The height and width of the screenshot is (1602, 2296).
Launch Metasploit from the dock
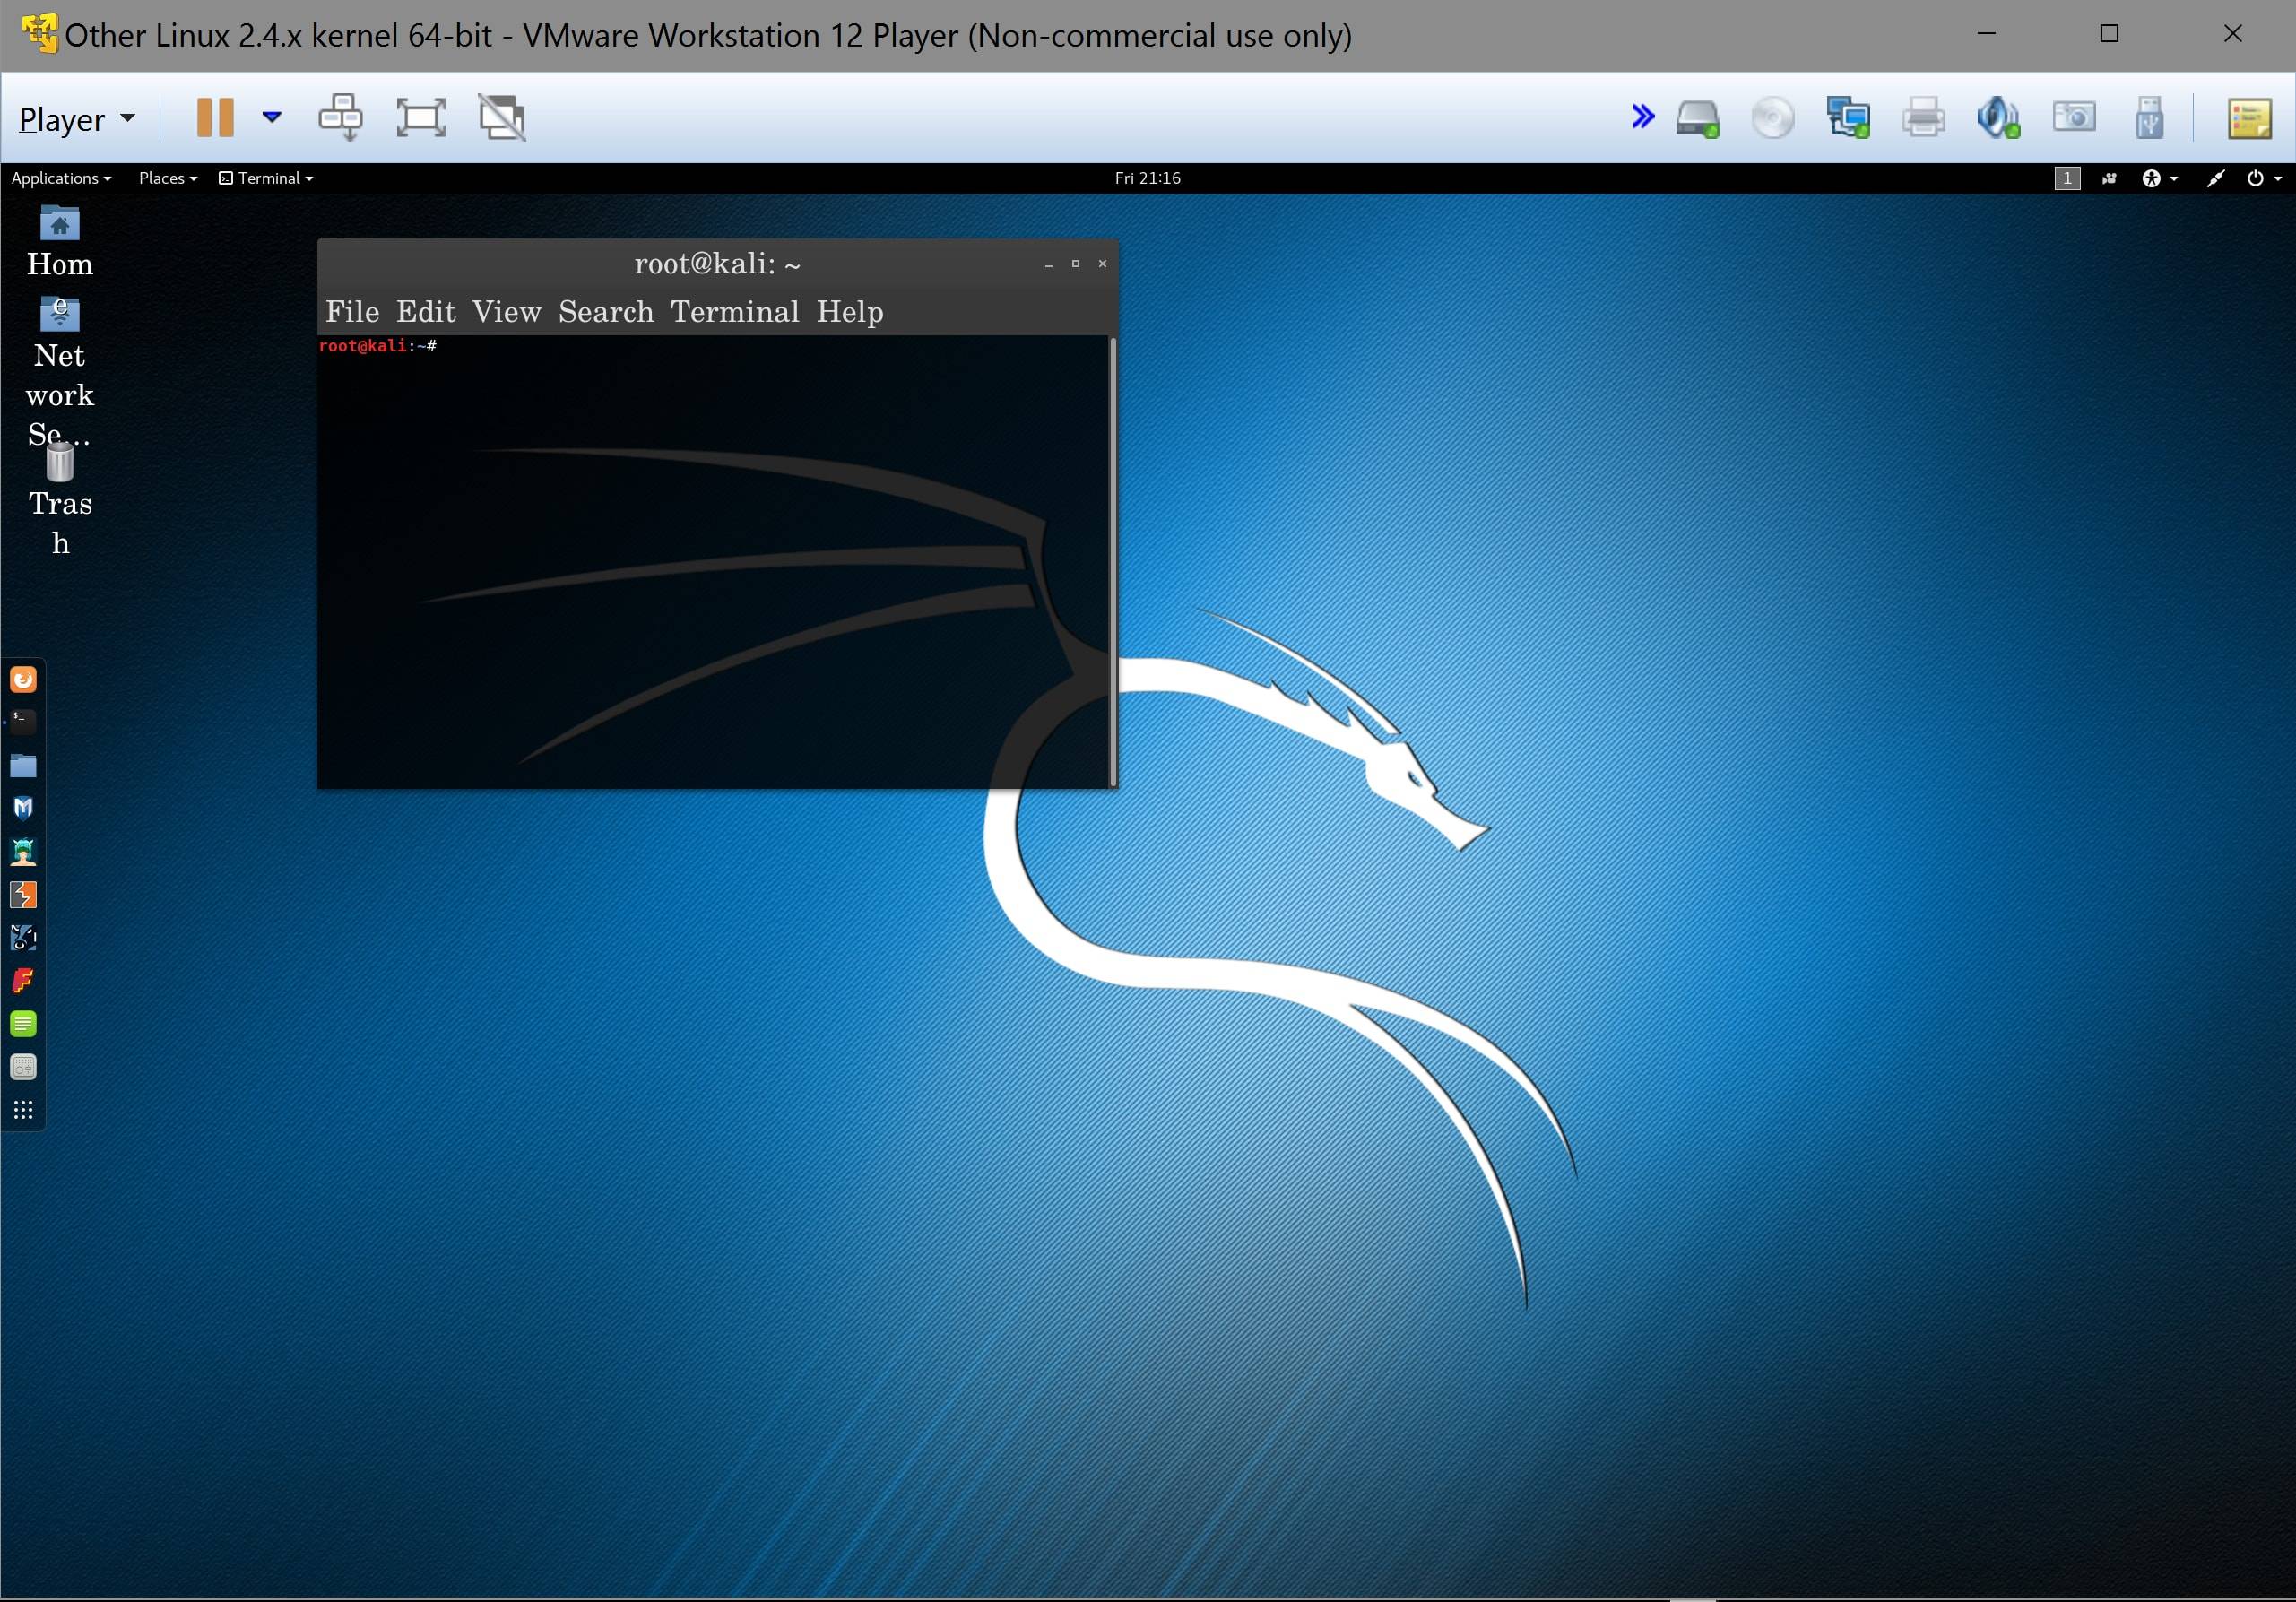click(23, 808)
